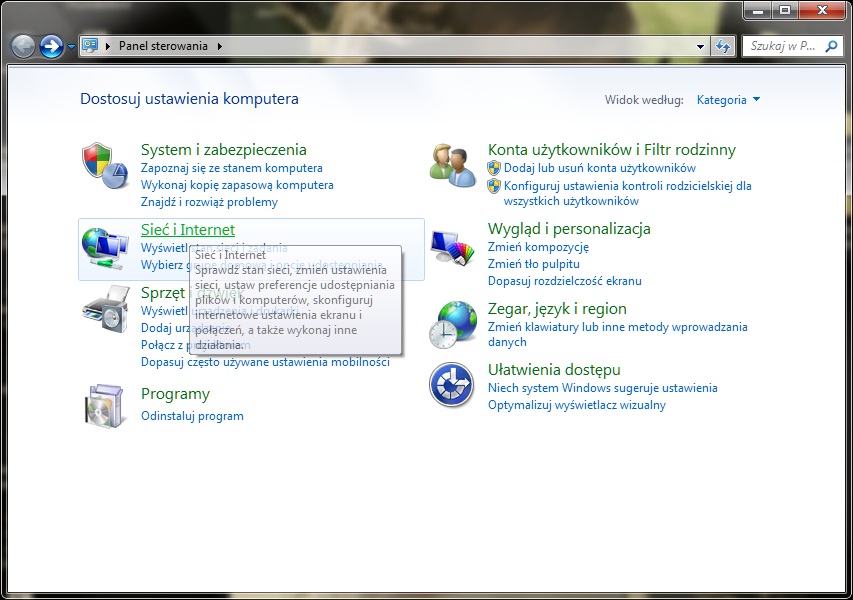Viewport: 853px width, 600px height.
Task: Open System i zabezpieczenia category
Action: (x=224, y=150)
